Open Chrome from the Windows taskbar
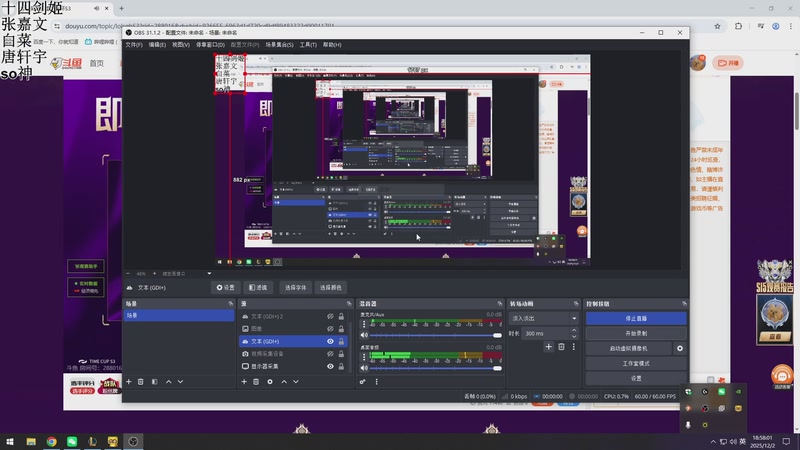Viewport: 800px width, 450px height. (x=52, y=441)
